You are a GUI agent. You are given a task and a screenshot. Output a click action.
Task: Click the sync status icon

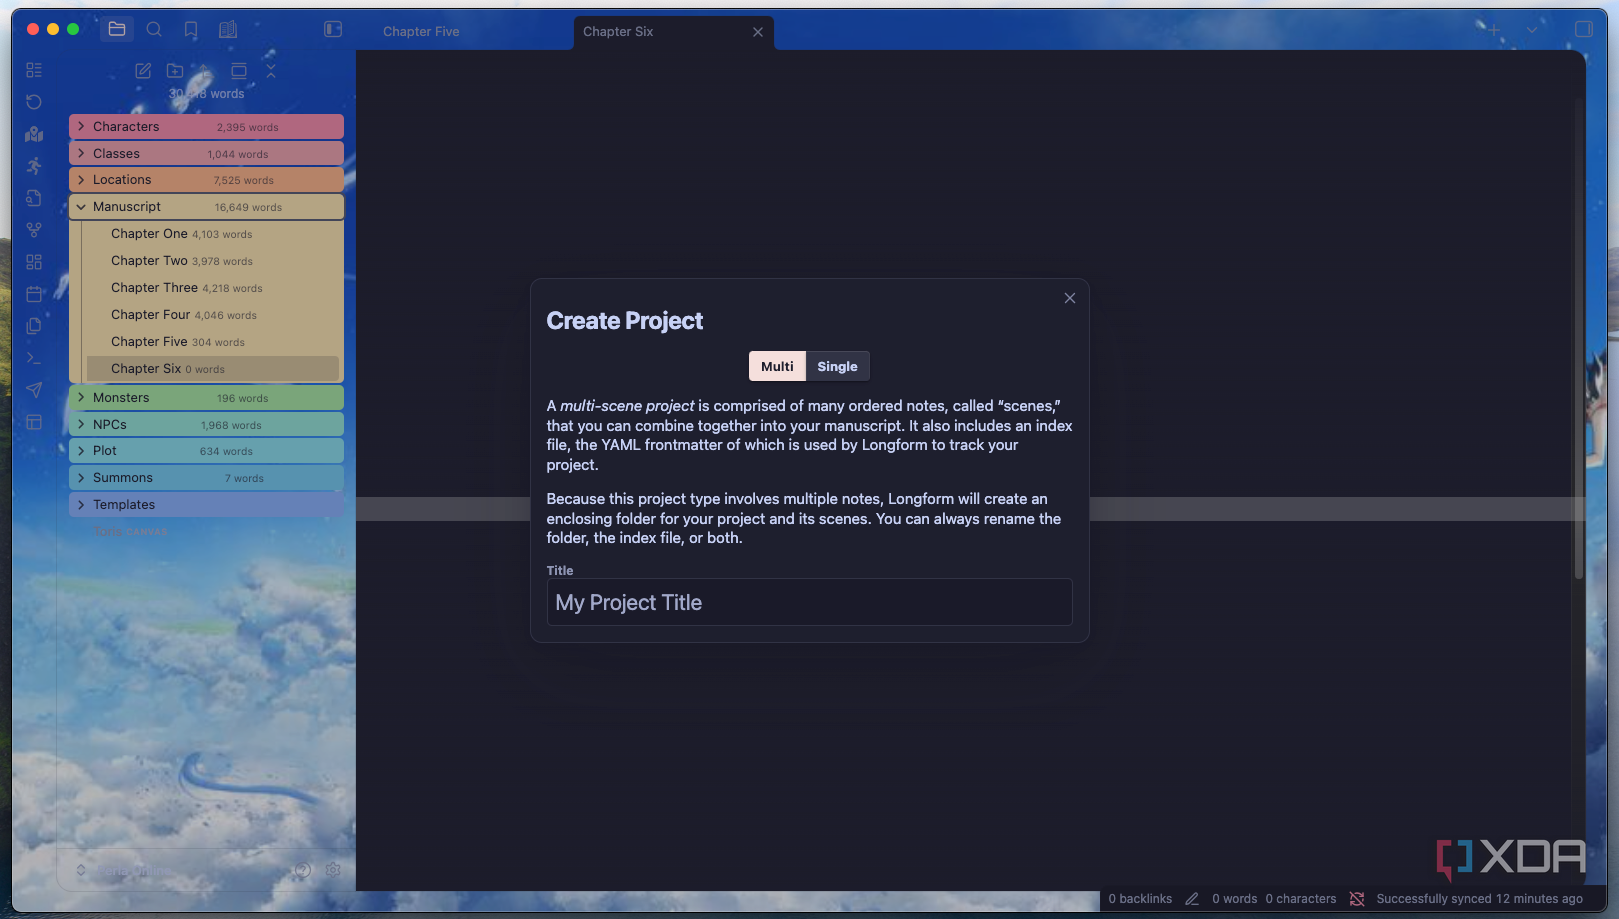1357,899
